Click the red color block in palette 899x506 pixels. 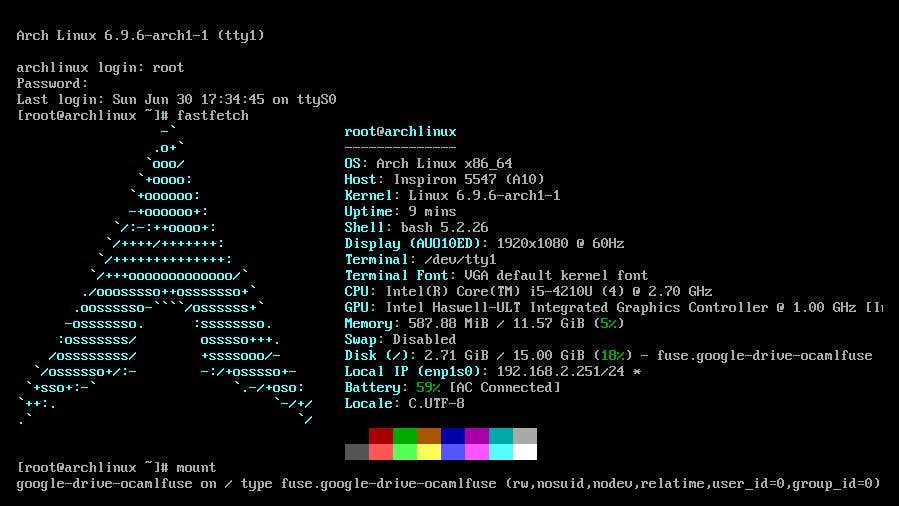pos(381,436)
